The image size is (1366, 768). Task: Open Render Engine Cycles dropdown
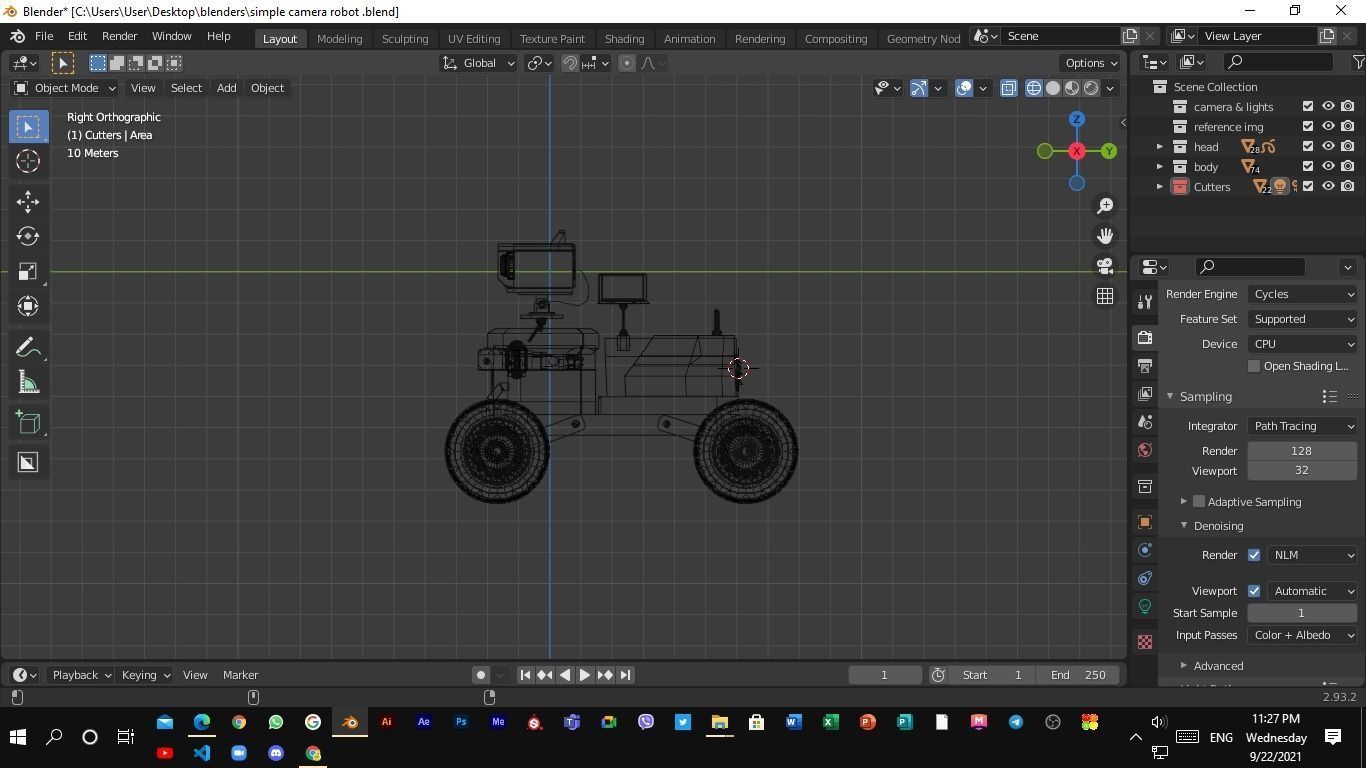[1302, 294]
